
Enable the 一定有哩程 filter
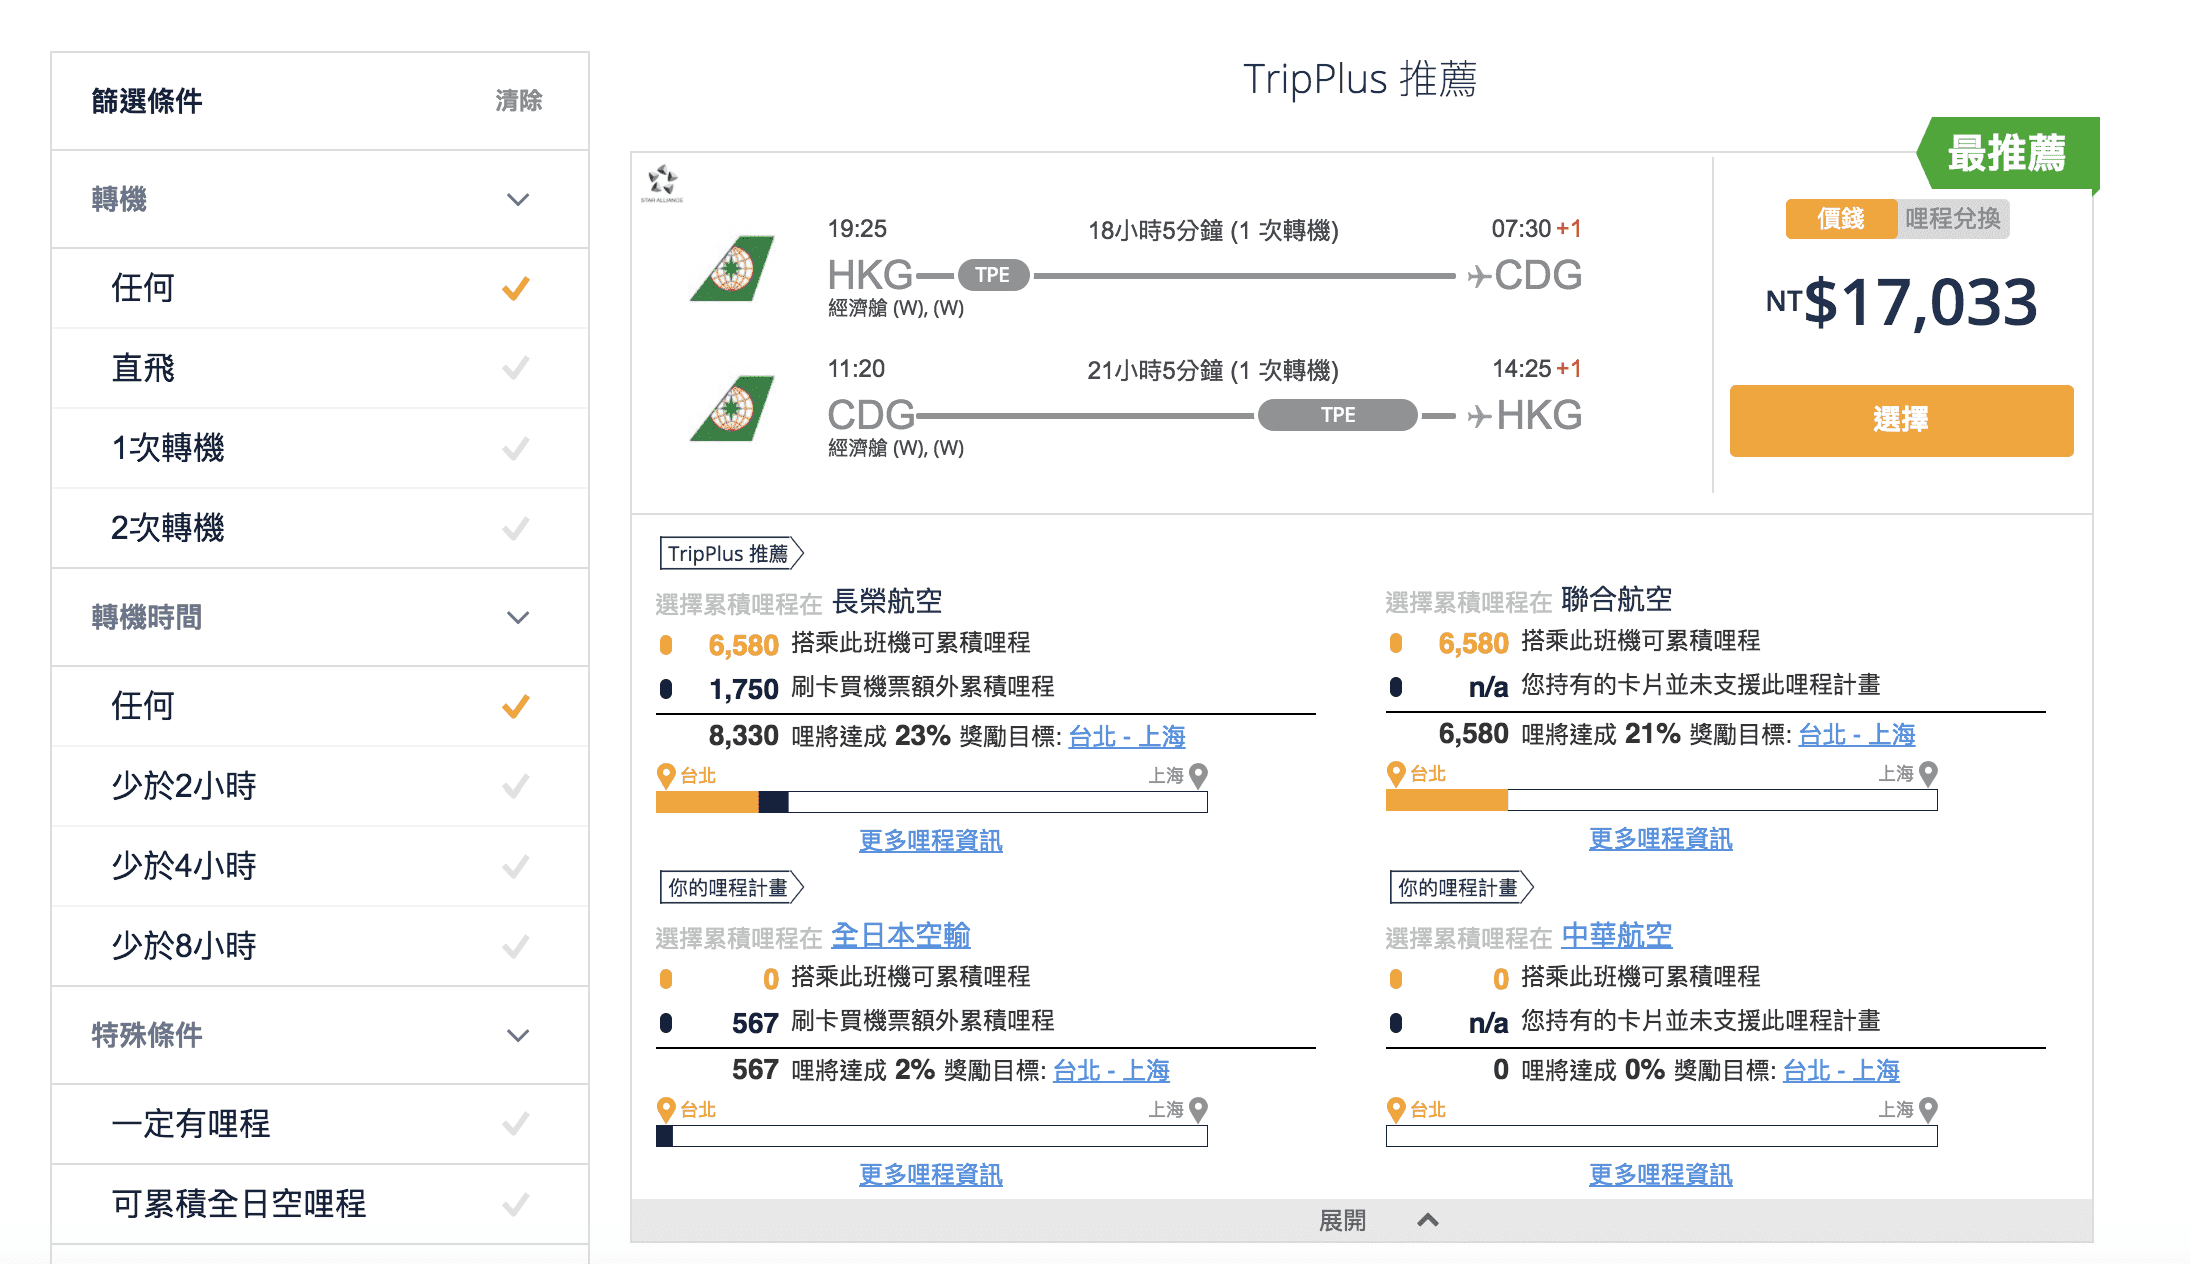coord(320,1124)
